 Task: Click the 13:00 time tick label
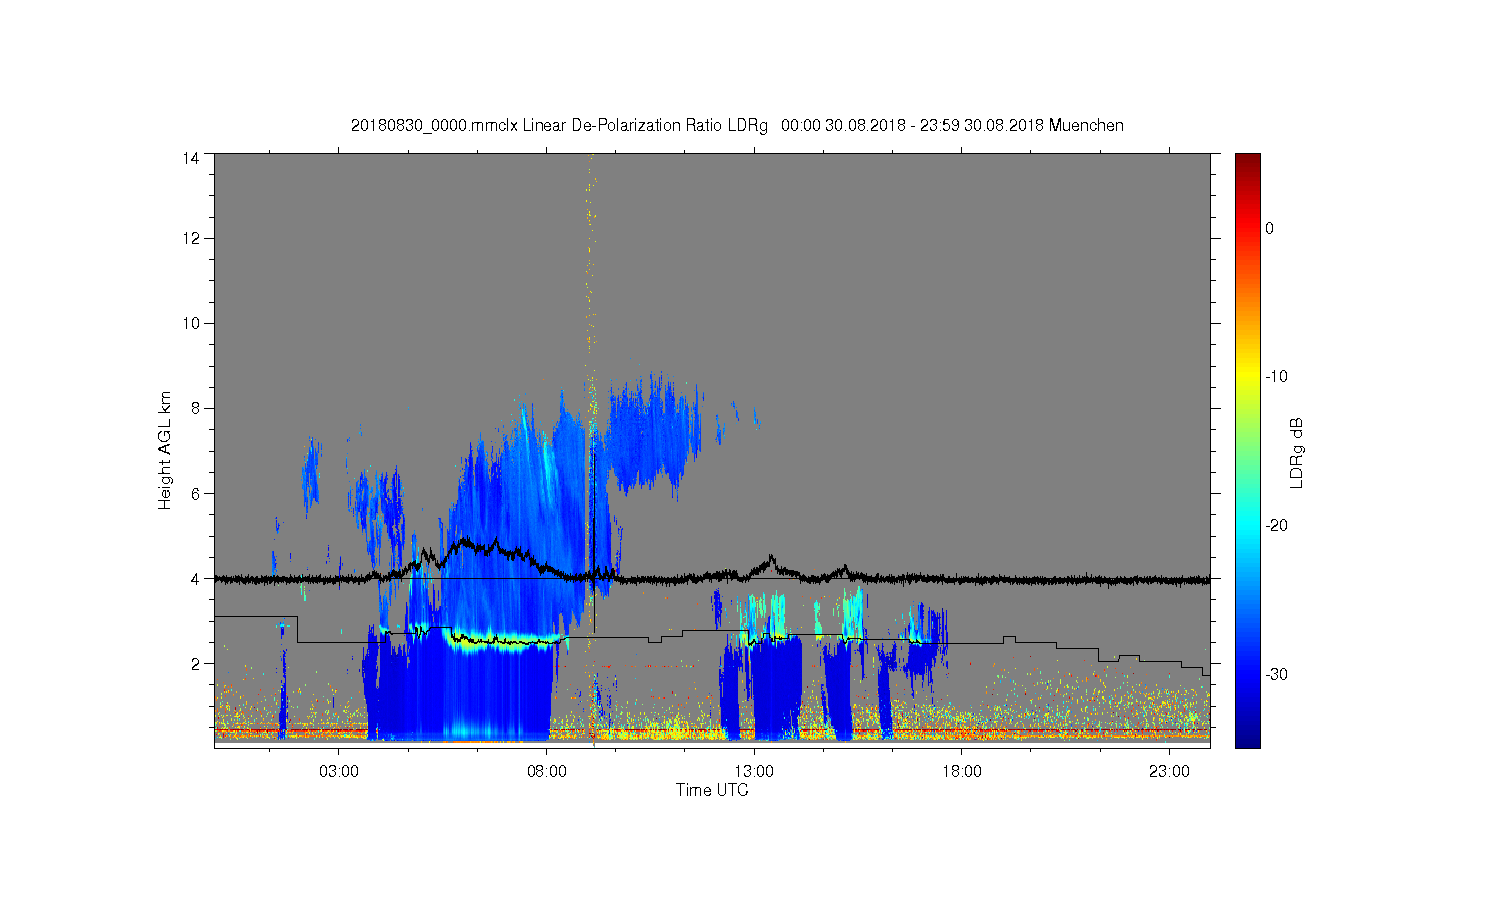tap(754, 772)
